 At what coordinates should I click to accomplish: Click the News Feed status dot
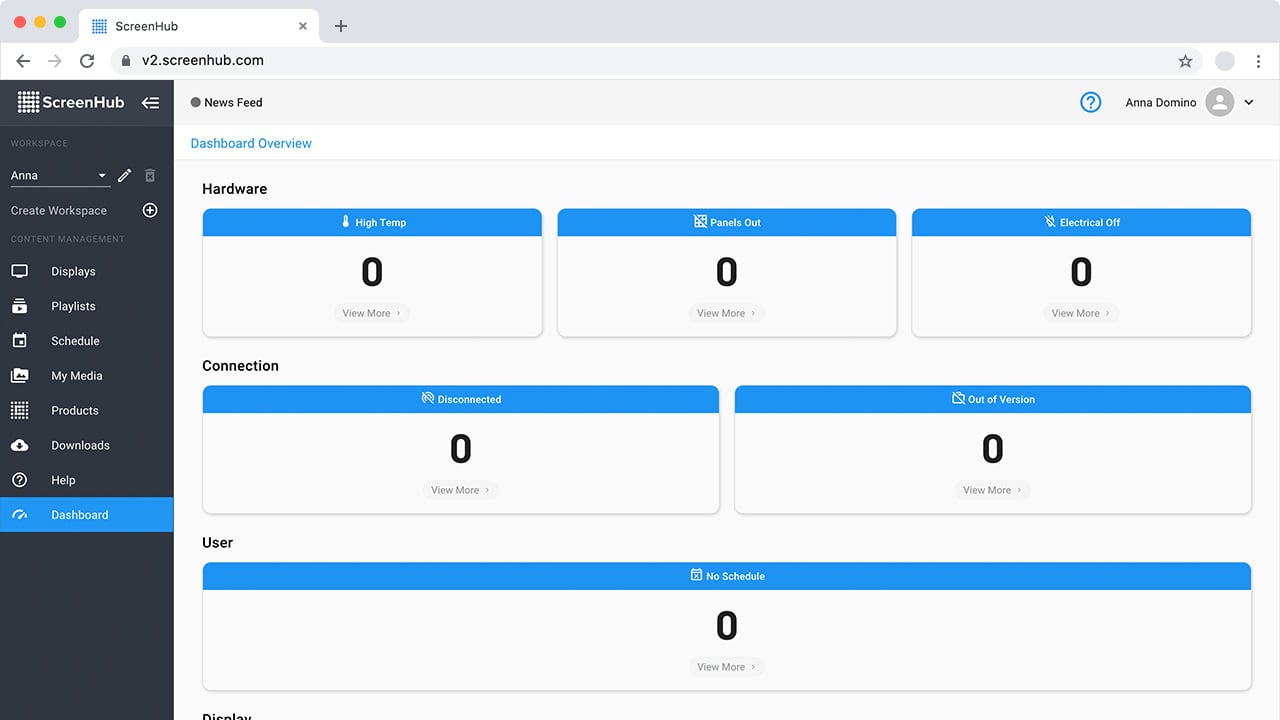195,102
